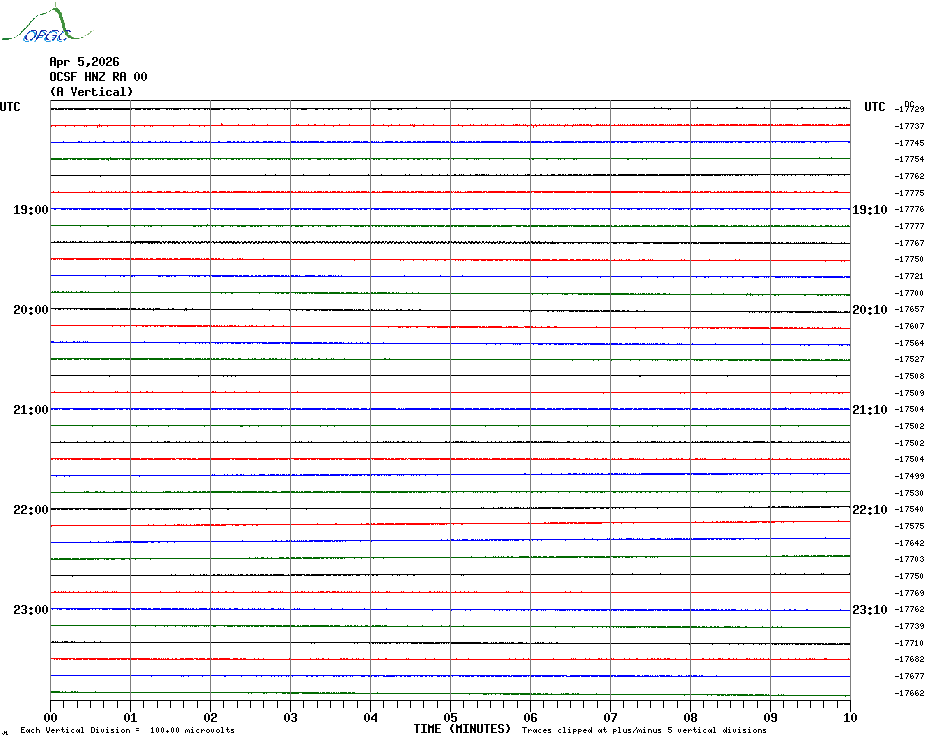The image size is (930, 744).
Task: Click the date text Apr 5,2026
Action: tap(84, 62)
